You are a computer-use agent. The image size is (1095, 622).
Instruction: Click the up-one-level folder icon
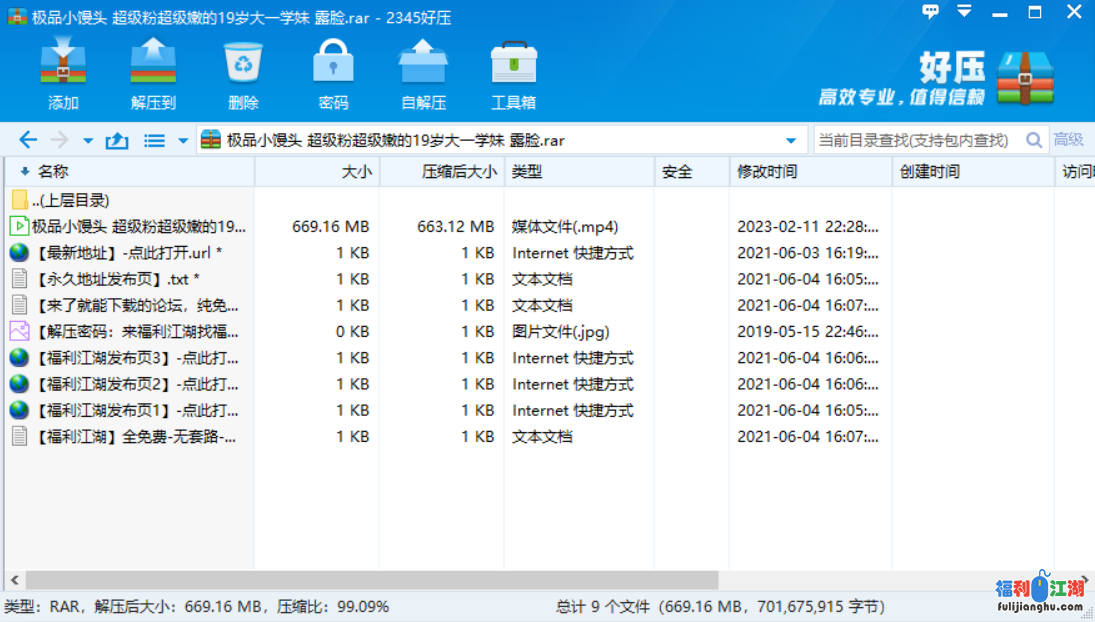pos(117,141)
